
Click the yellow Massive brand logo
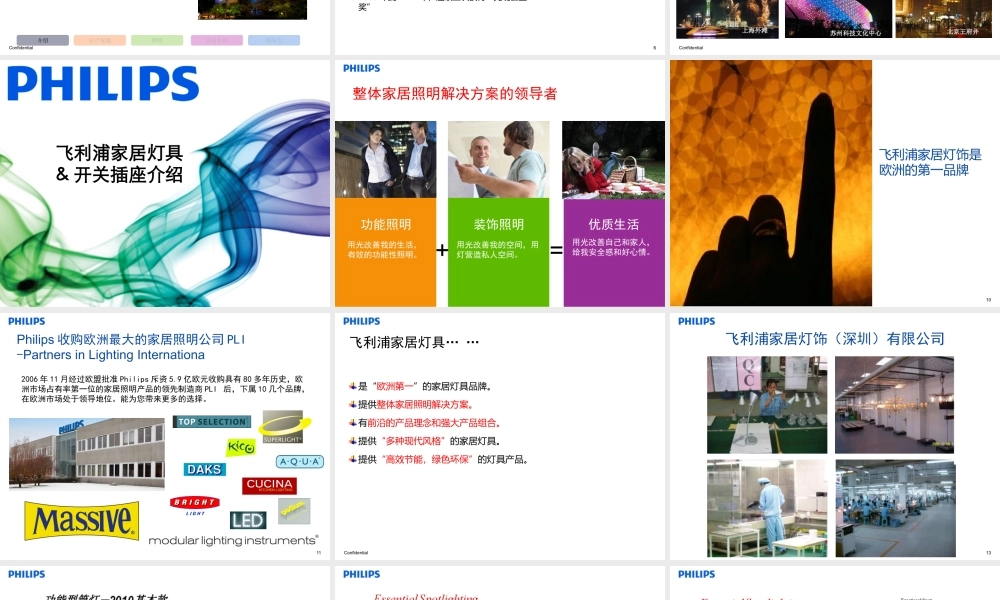[82, 520]
